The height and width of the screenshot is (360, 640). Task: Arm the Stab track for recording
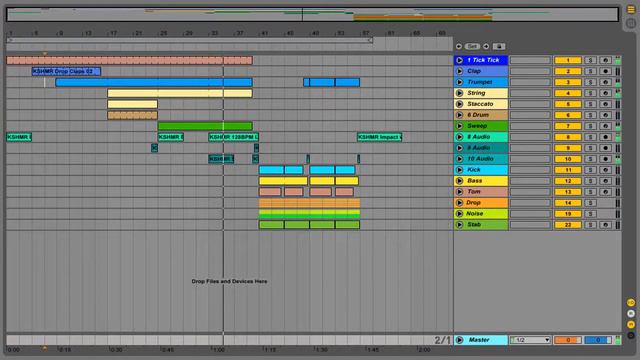click(x=605, y=225)
